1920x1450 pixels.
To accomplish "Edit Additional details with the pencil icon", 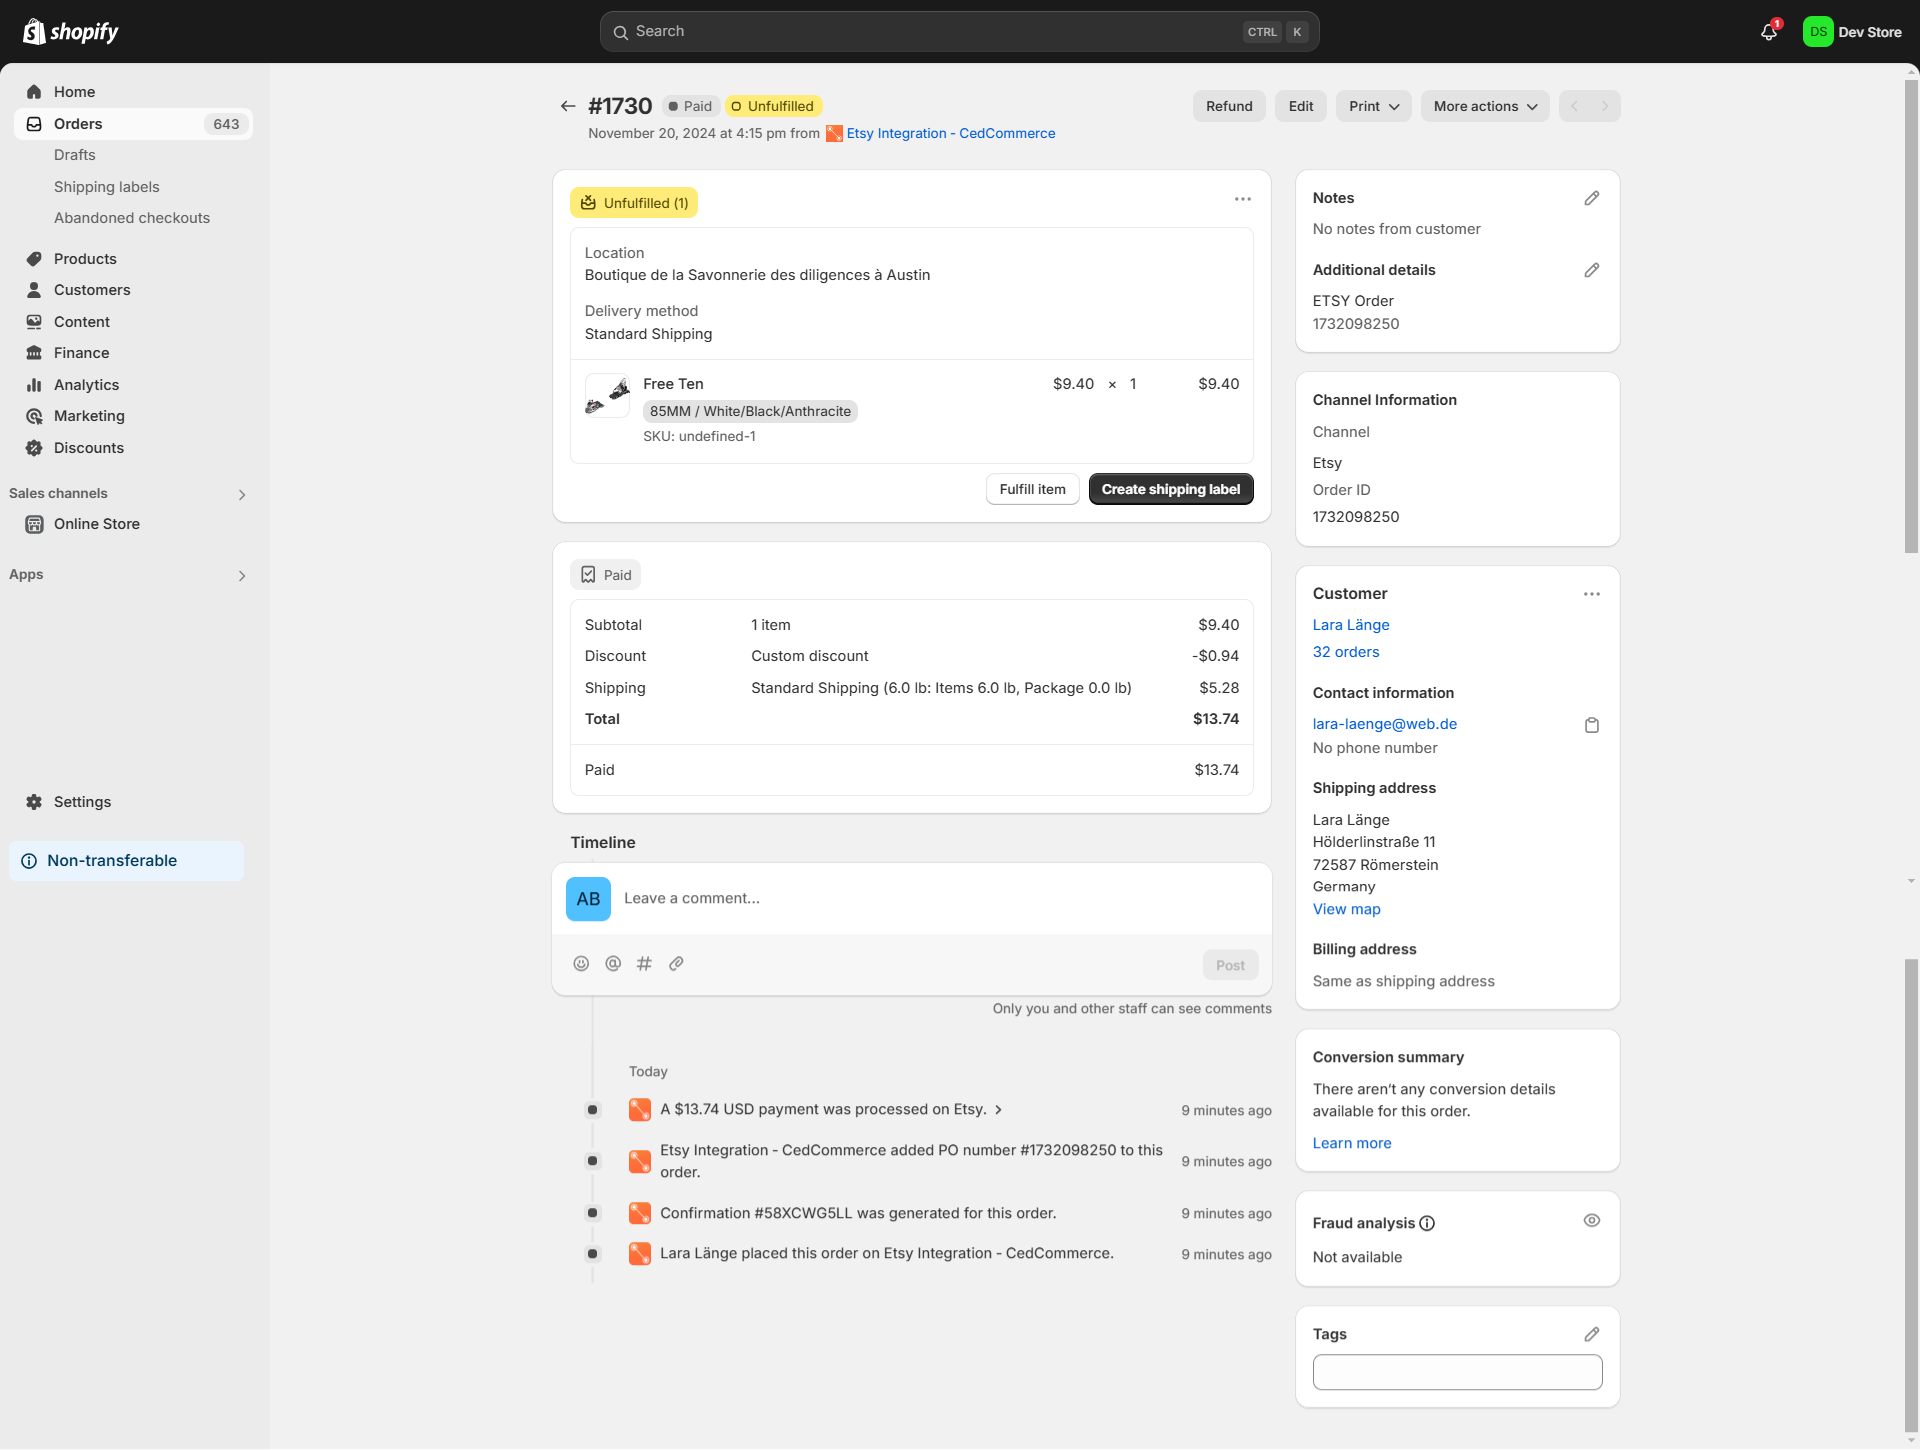I will [1592, 270].
